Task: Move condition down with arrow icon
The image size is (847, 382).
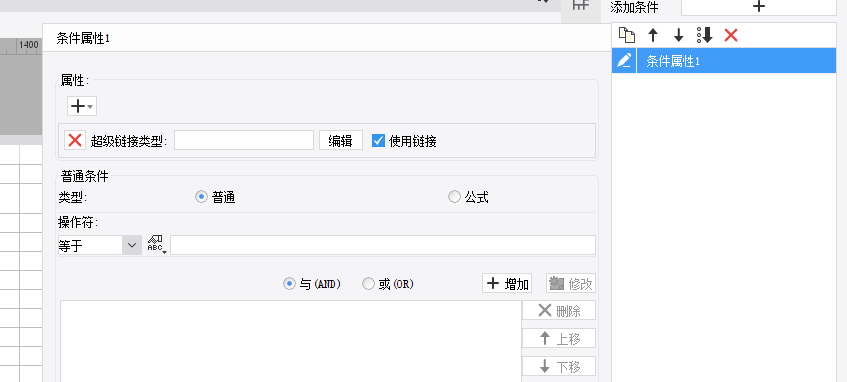Action: (x=678, y=36)
